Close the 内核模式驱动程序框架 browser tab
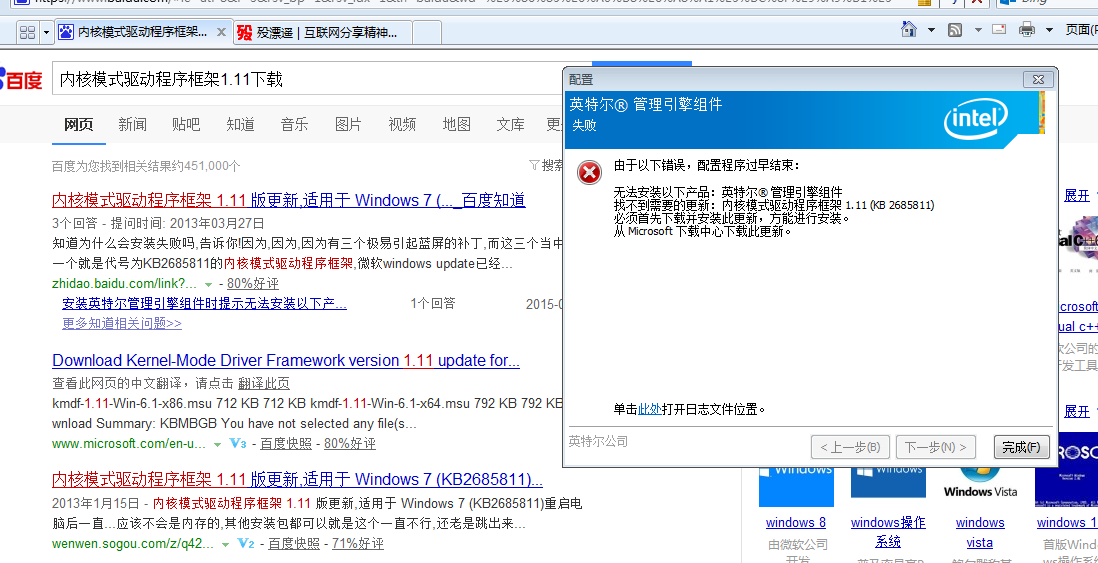 [x=221, y=32]
